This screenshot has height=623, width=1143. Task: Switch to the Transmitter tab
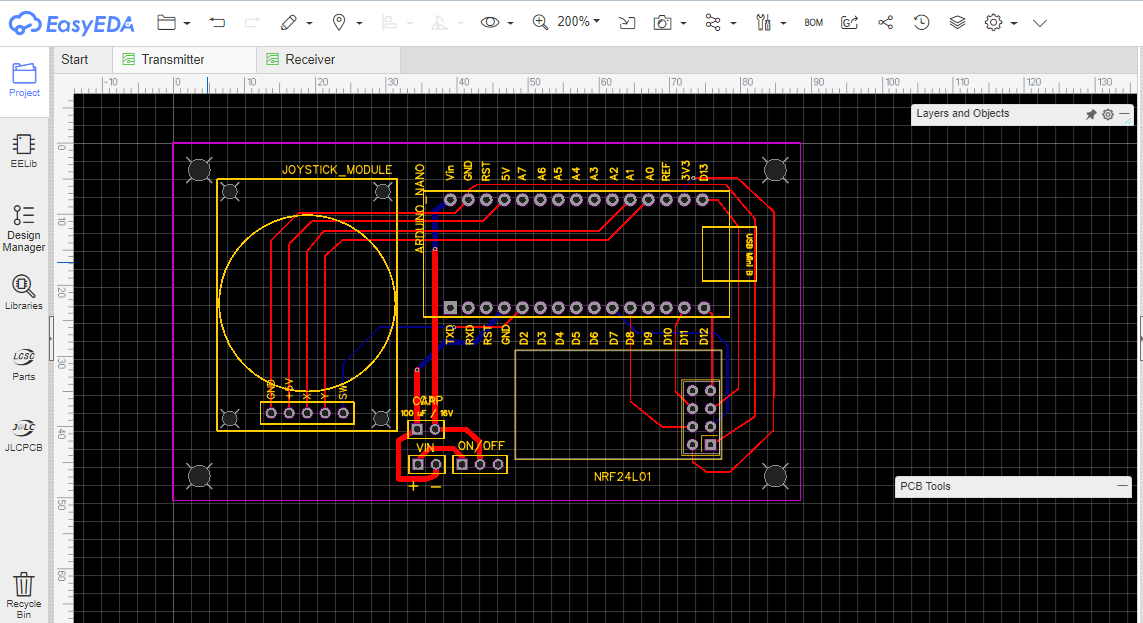pyautogui.click(x=184, y=60)
